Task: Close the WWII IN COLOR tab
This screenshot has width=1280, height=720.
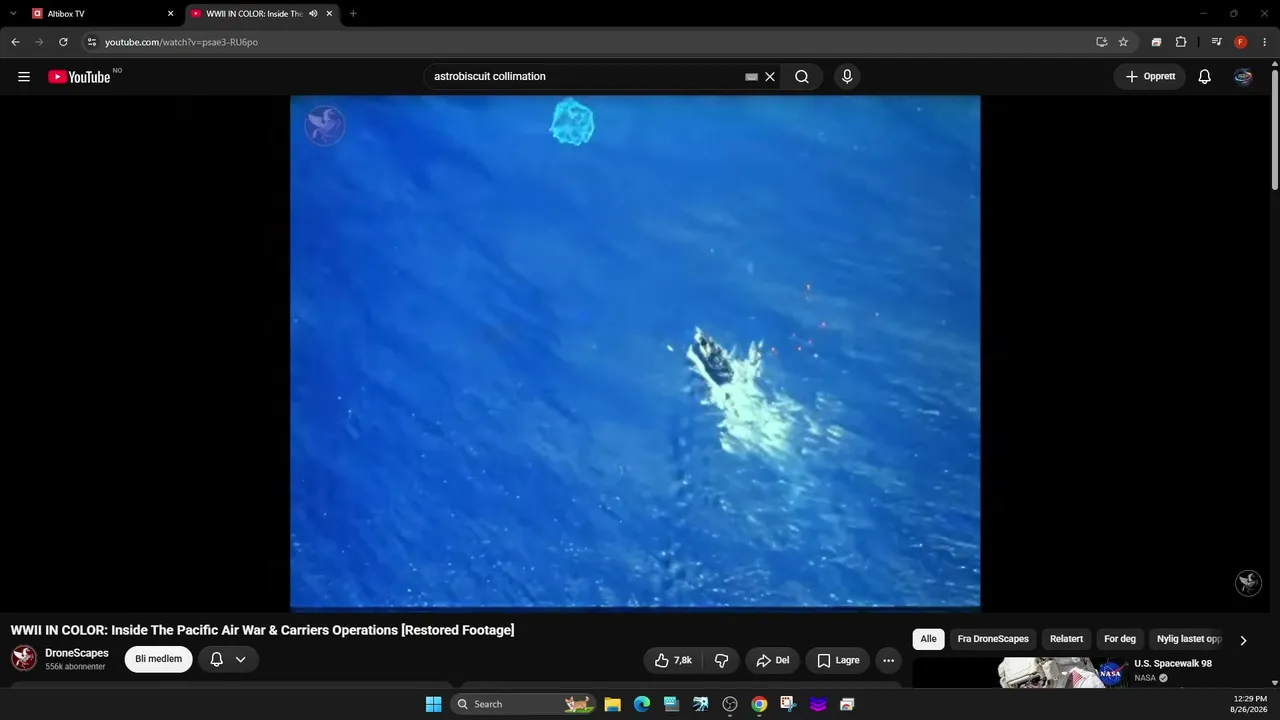Action: tap(329, 14)
